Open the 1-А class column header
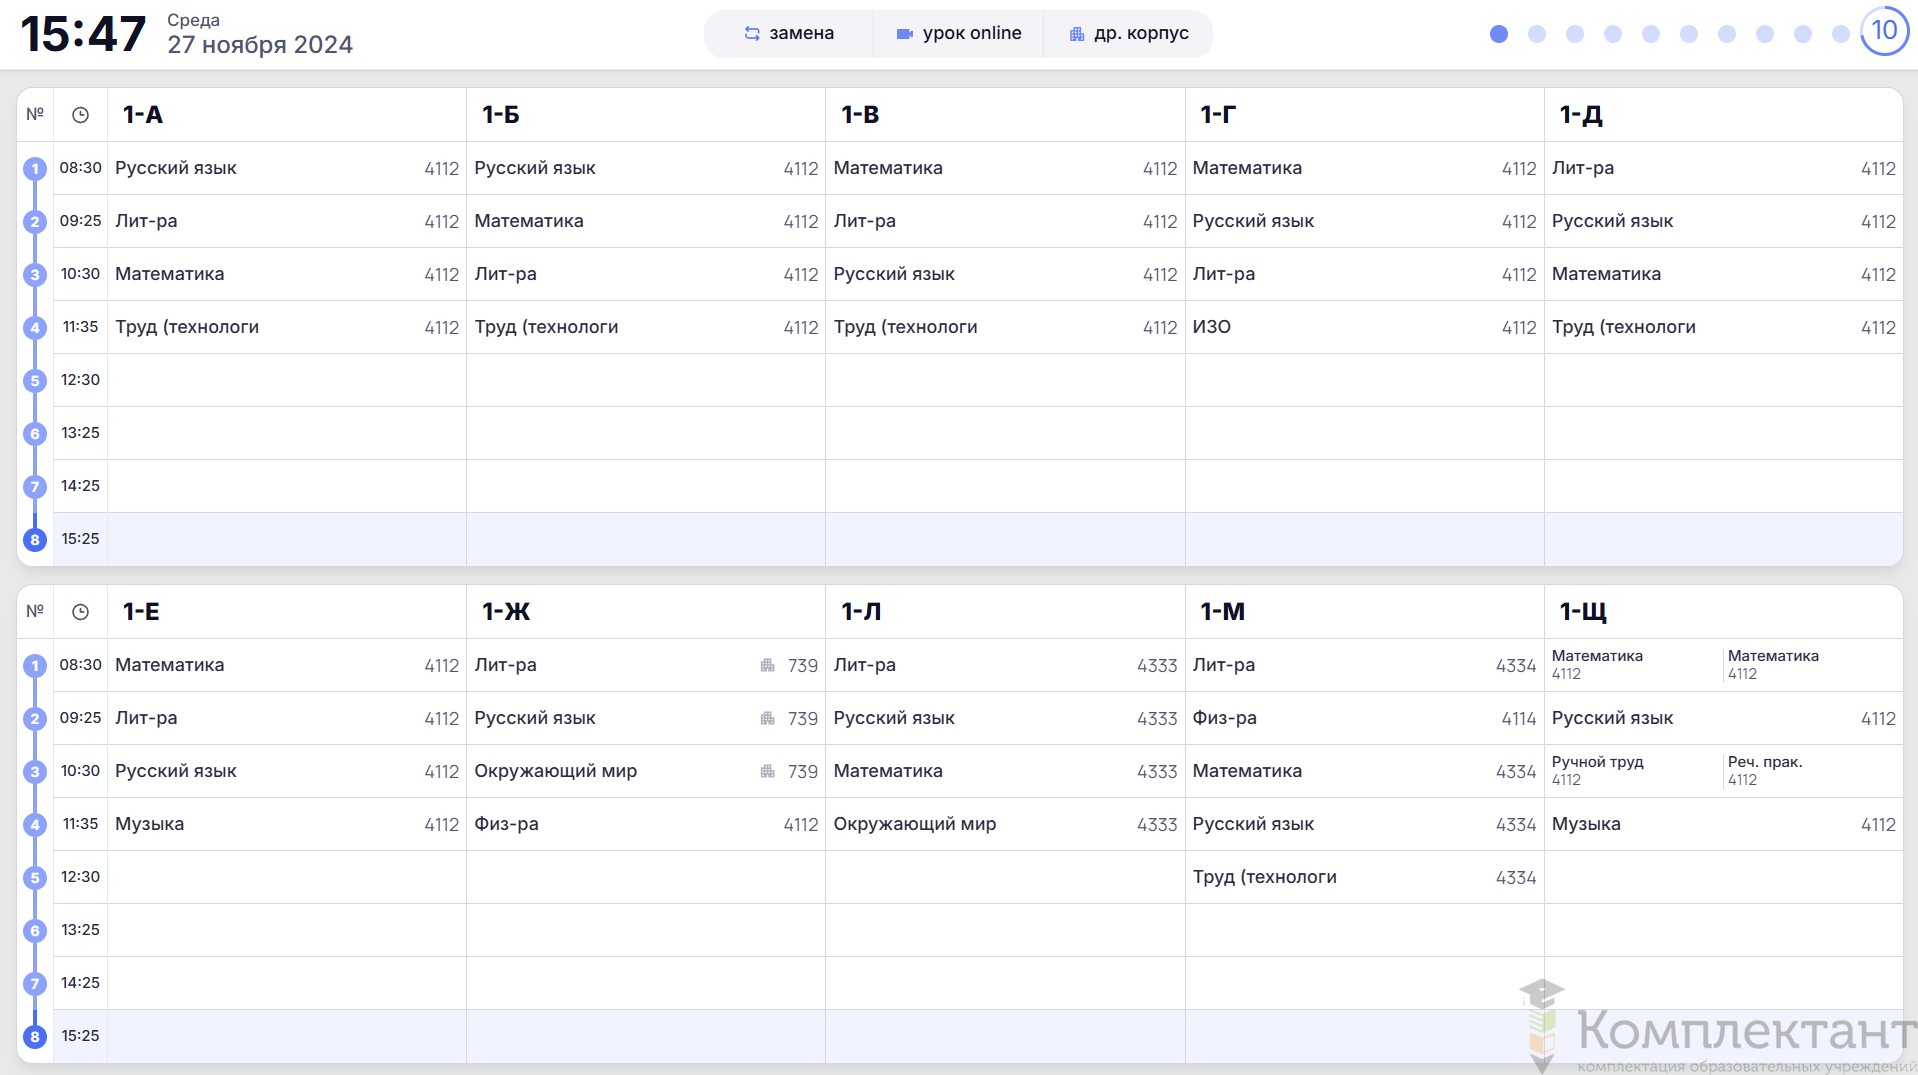1918x1075 pixels. pos(143,115)
